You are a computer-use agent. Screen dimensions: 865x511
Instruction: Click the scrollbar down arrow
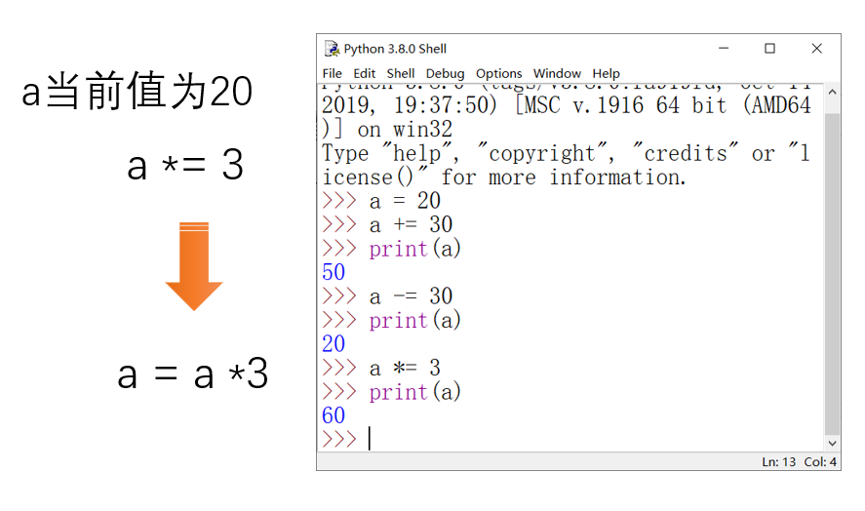coord(832,443)
